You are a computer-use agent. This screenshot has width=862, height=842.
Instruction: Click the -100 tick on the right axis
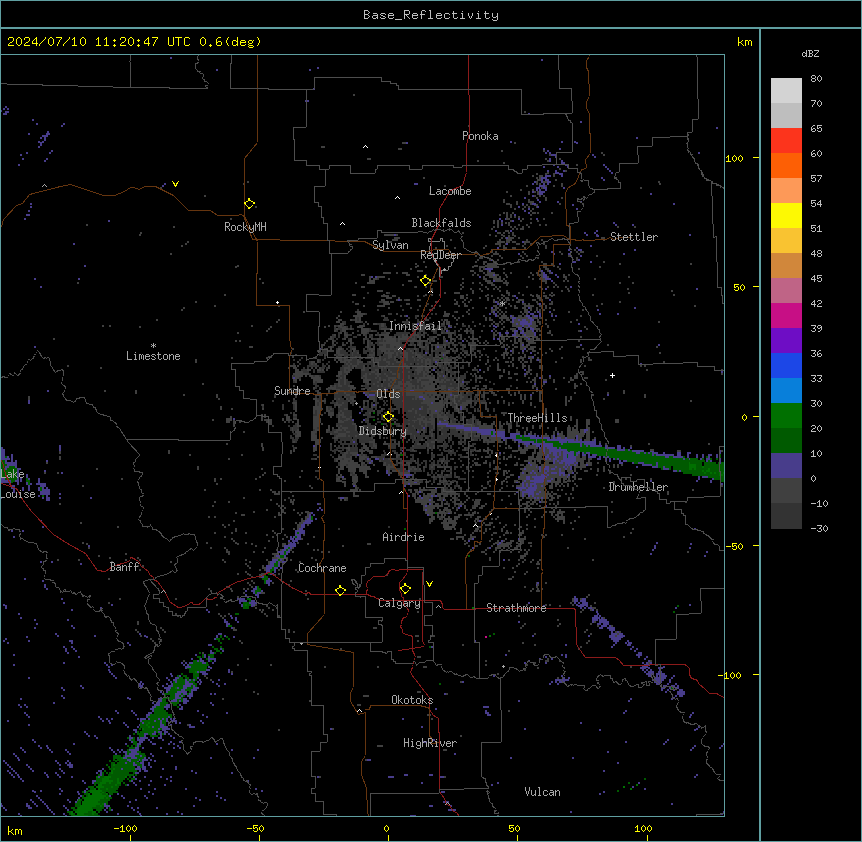pos(731,675)
